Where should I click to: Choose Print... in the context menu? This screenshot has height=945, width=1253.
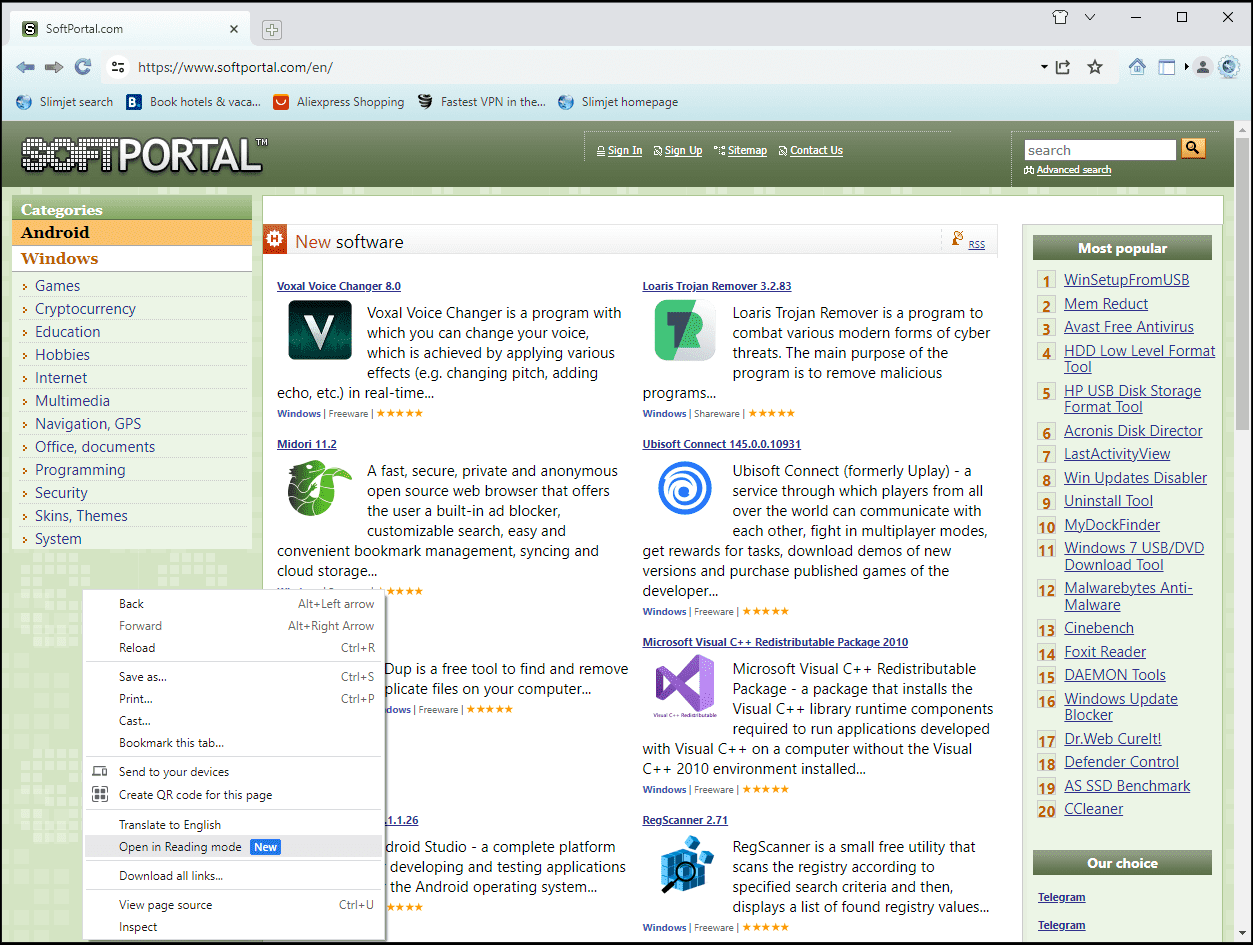coord(235,699)
